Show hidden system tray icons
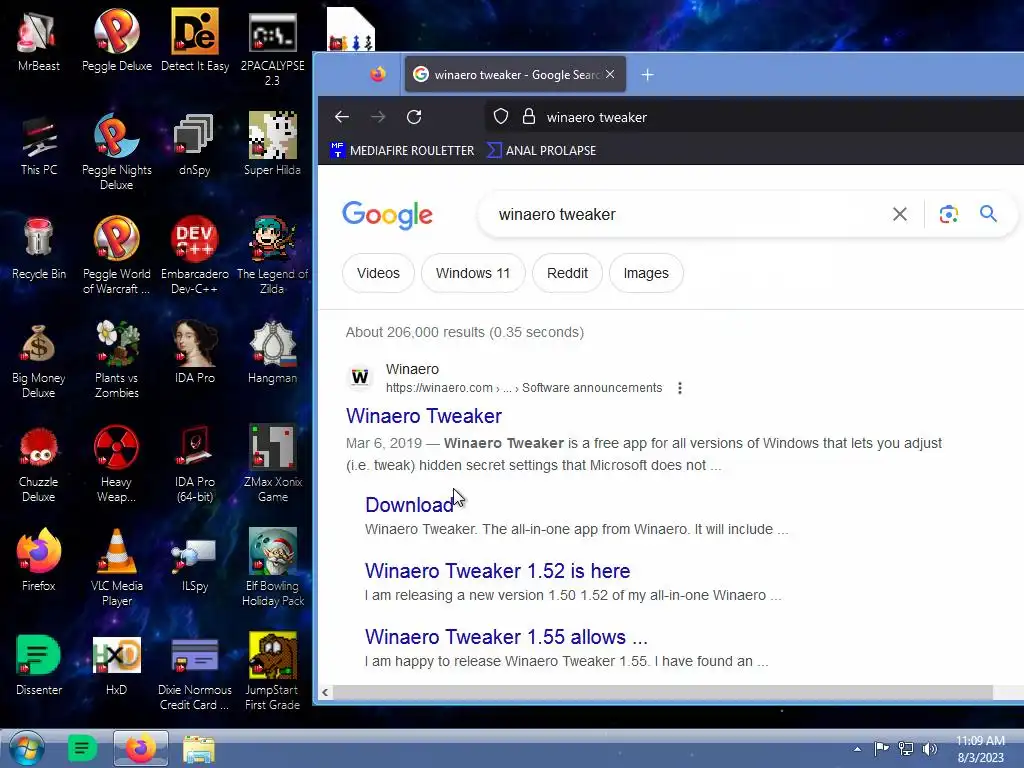This screenshot has width=1024, height=768. (857, 749)
